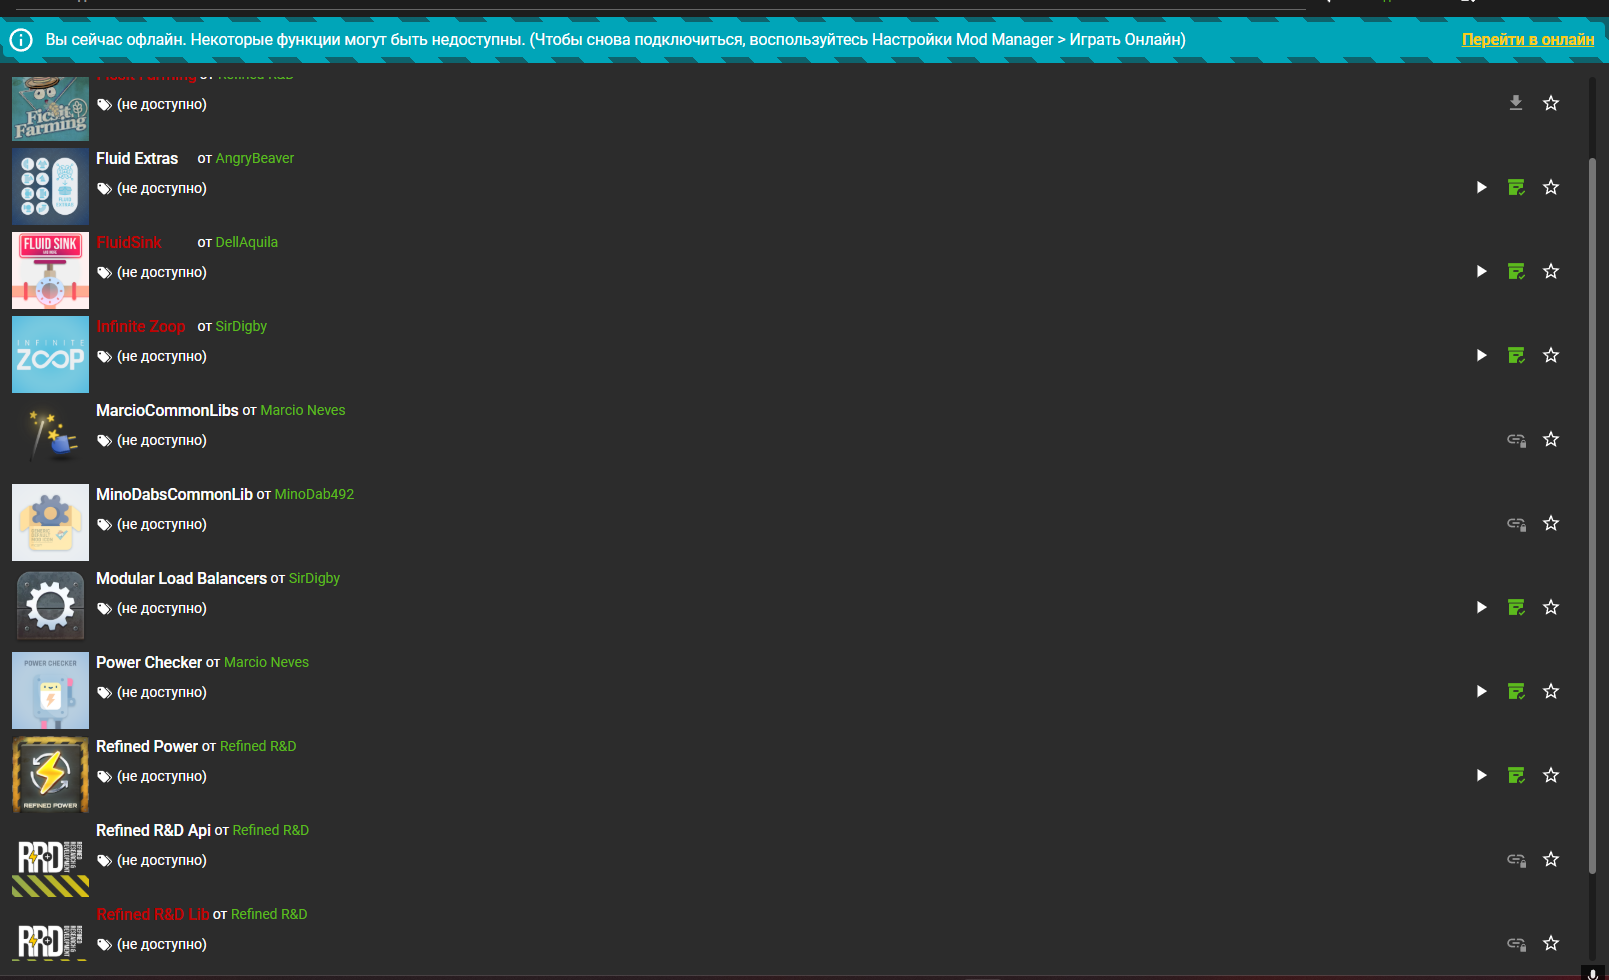Click the dependency link icon for MarcioCommonLibs
This screenshot has width=1609, height=980.
pyautogui.click(x=1516, y=439)
